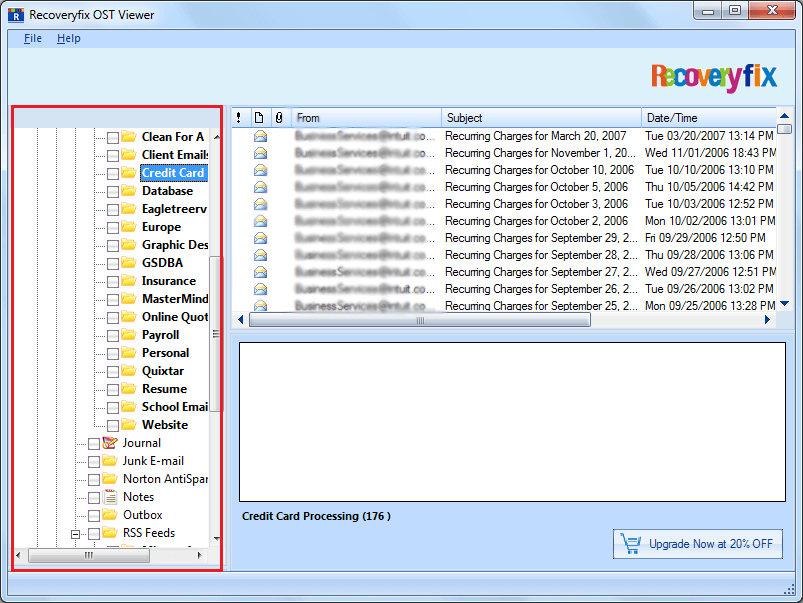Image resolution: width=803 pixels, height=603 pixels.
Task: Open the File menu
Action: pyautogui.click(x=33, y=38)
